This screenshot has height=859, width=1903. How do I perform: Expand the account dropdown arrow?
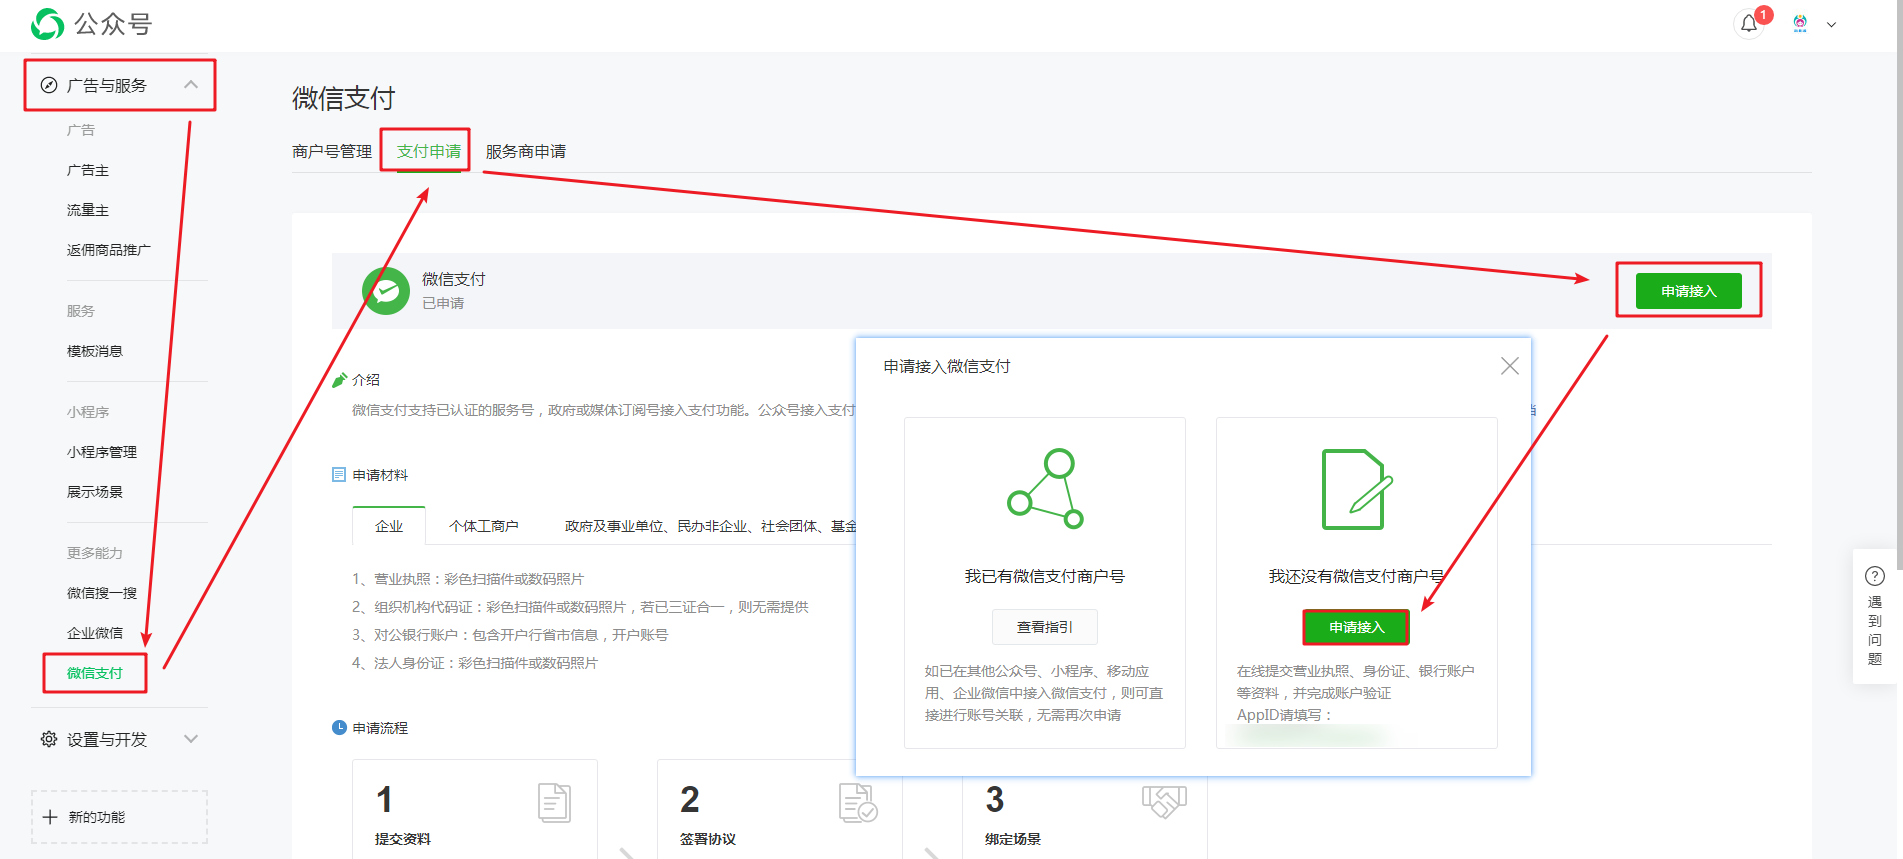point(1832,25)
